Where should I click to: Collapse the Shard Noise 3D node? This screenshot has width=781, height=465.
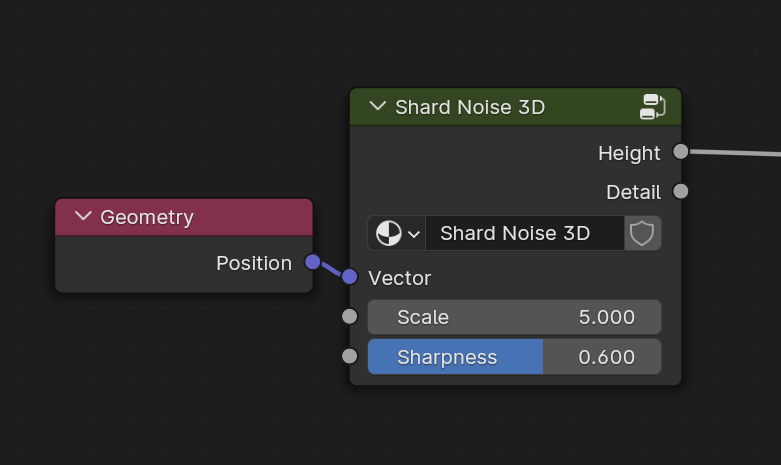(x=378, y=107)
